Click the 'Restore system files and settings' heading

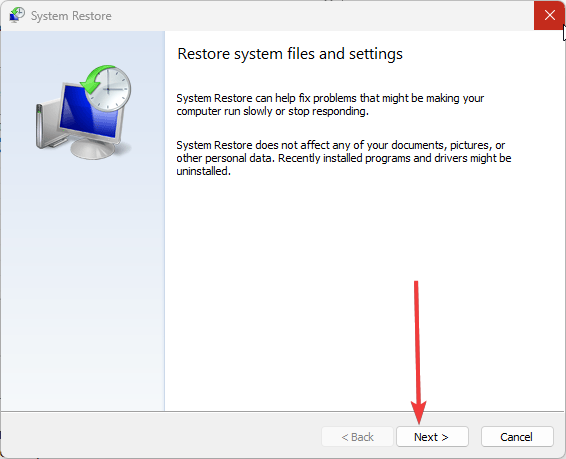click(x=290, y=54)
